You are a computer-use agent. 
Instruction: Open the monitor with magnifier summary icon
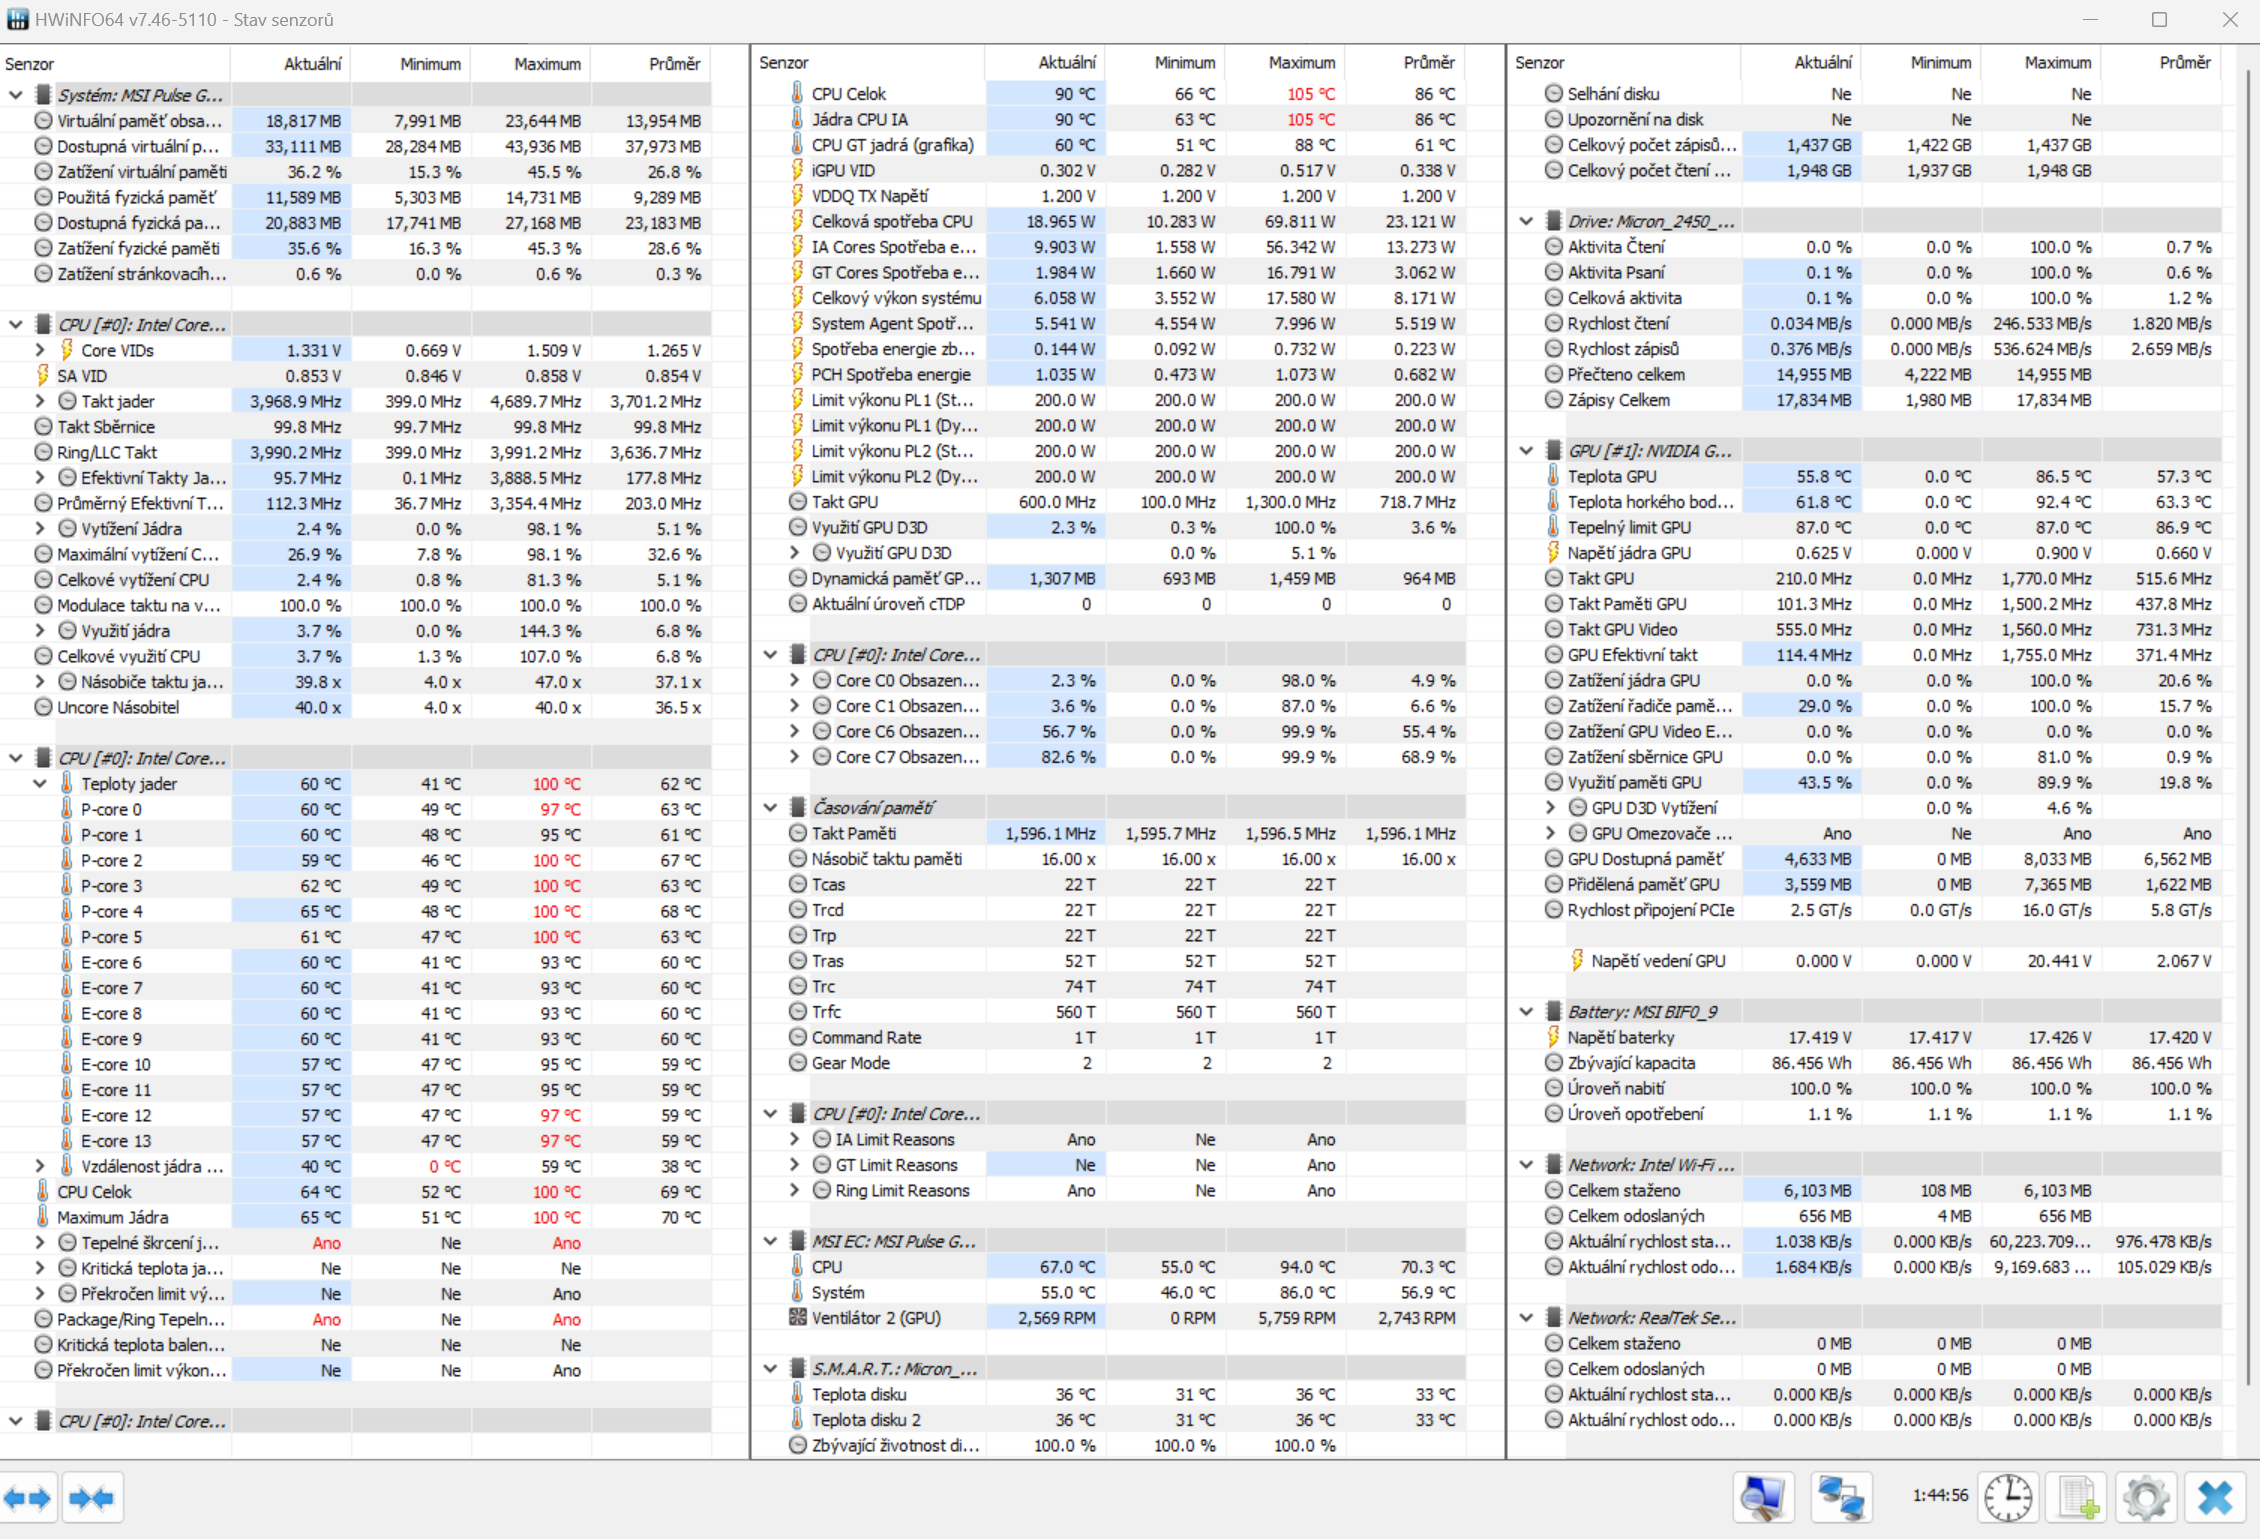[1762, 1497]
